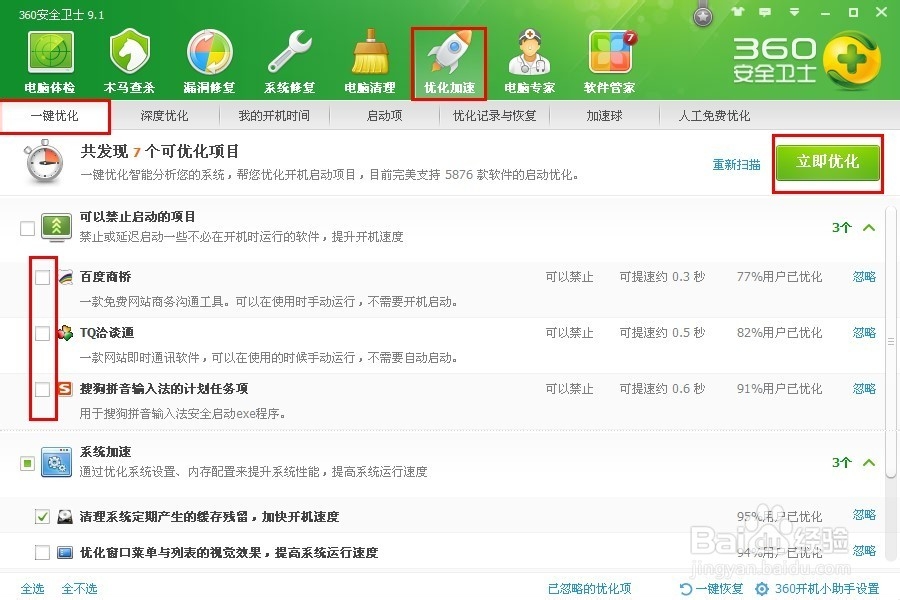Screen dimensions: 900x600
Task: Click the 立即优化 button
Action: pos(828,163)
